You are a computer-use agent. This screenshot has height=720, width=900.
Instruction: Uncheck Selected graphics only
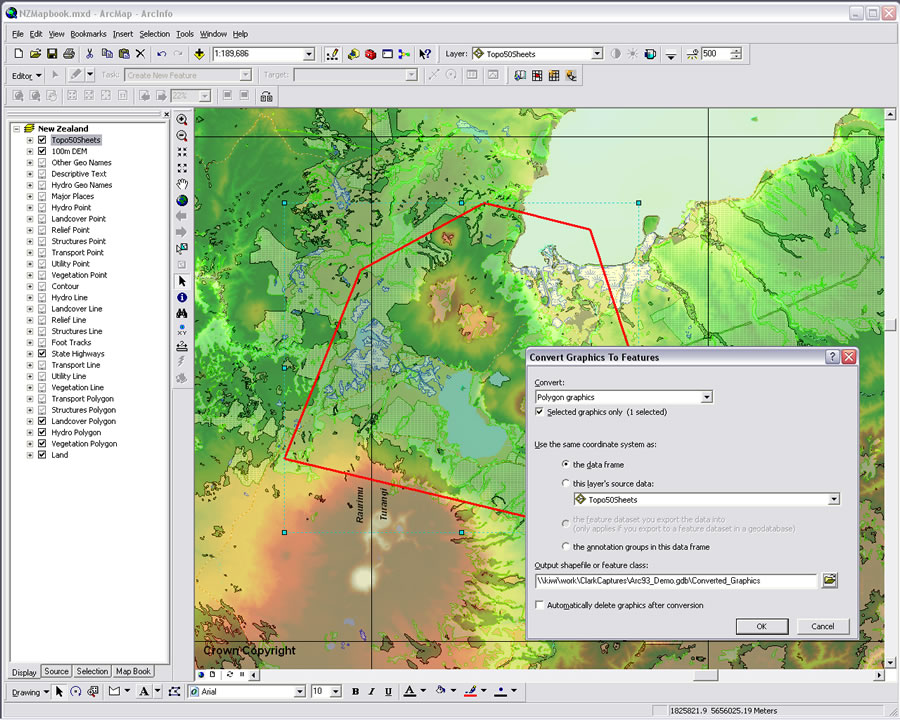pyautogui.click(x=538, y=412)
